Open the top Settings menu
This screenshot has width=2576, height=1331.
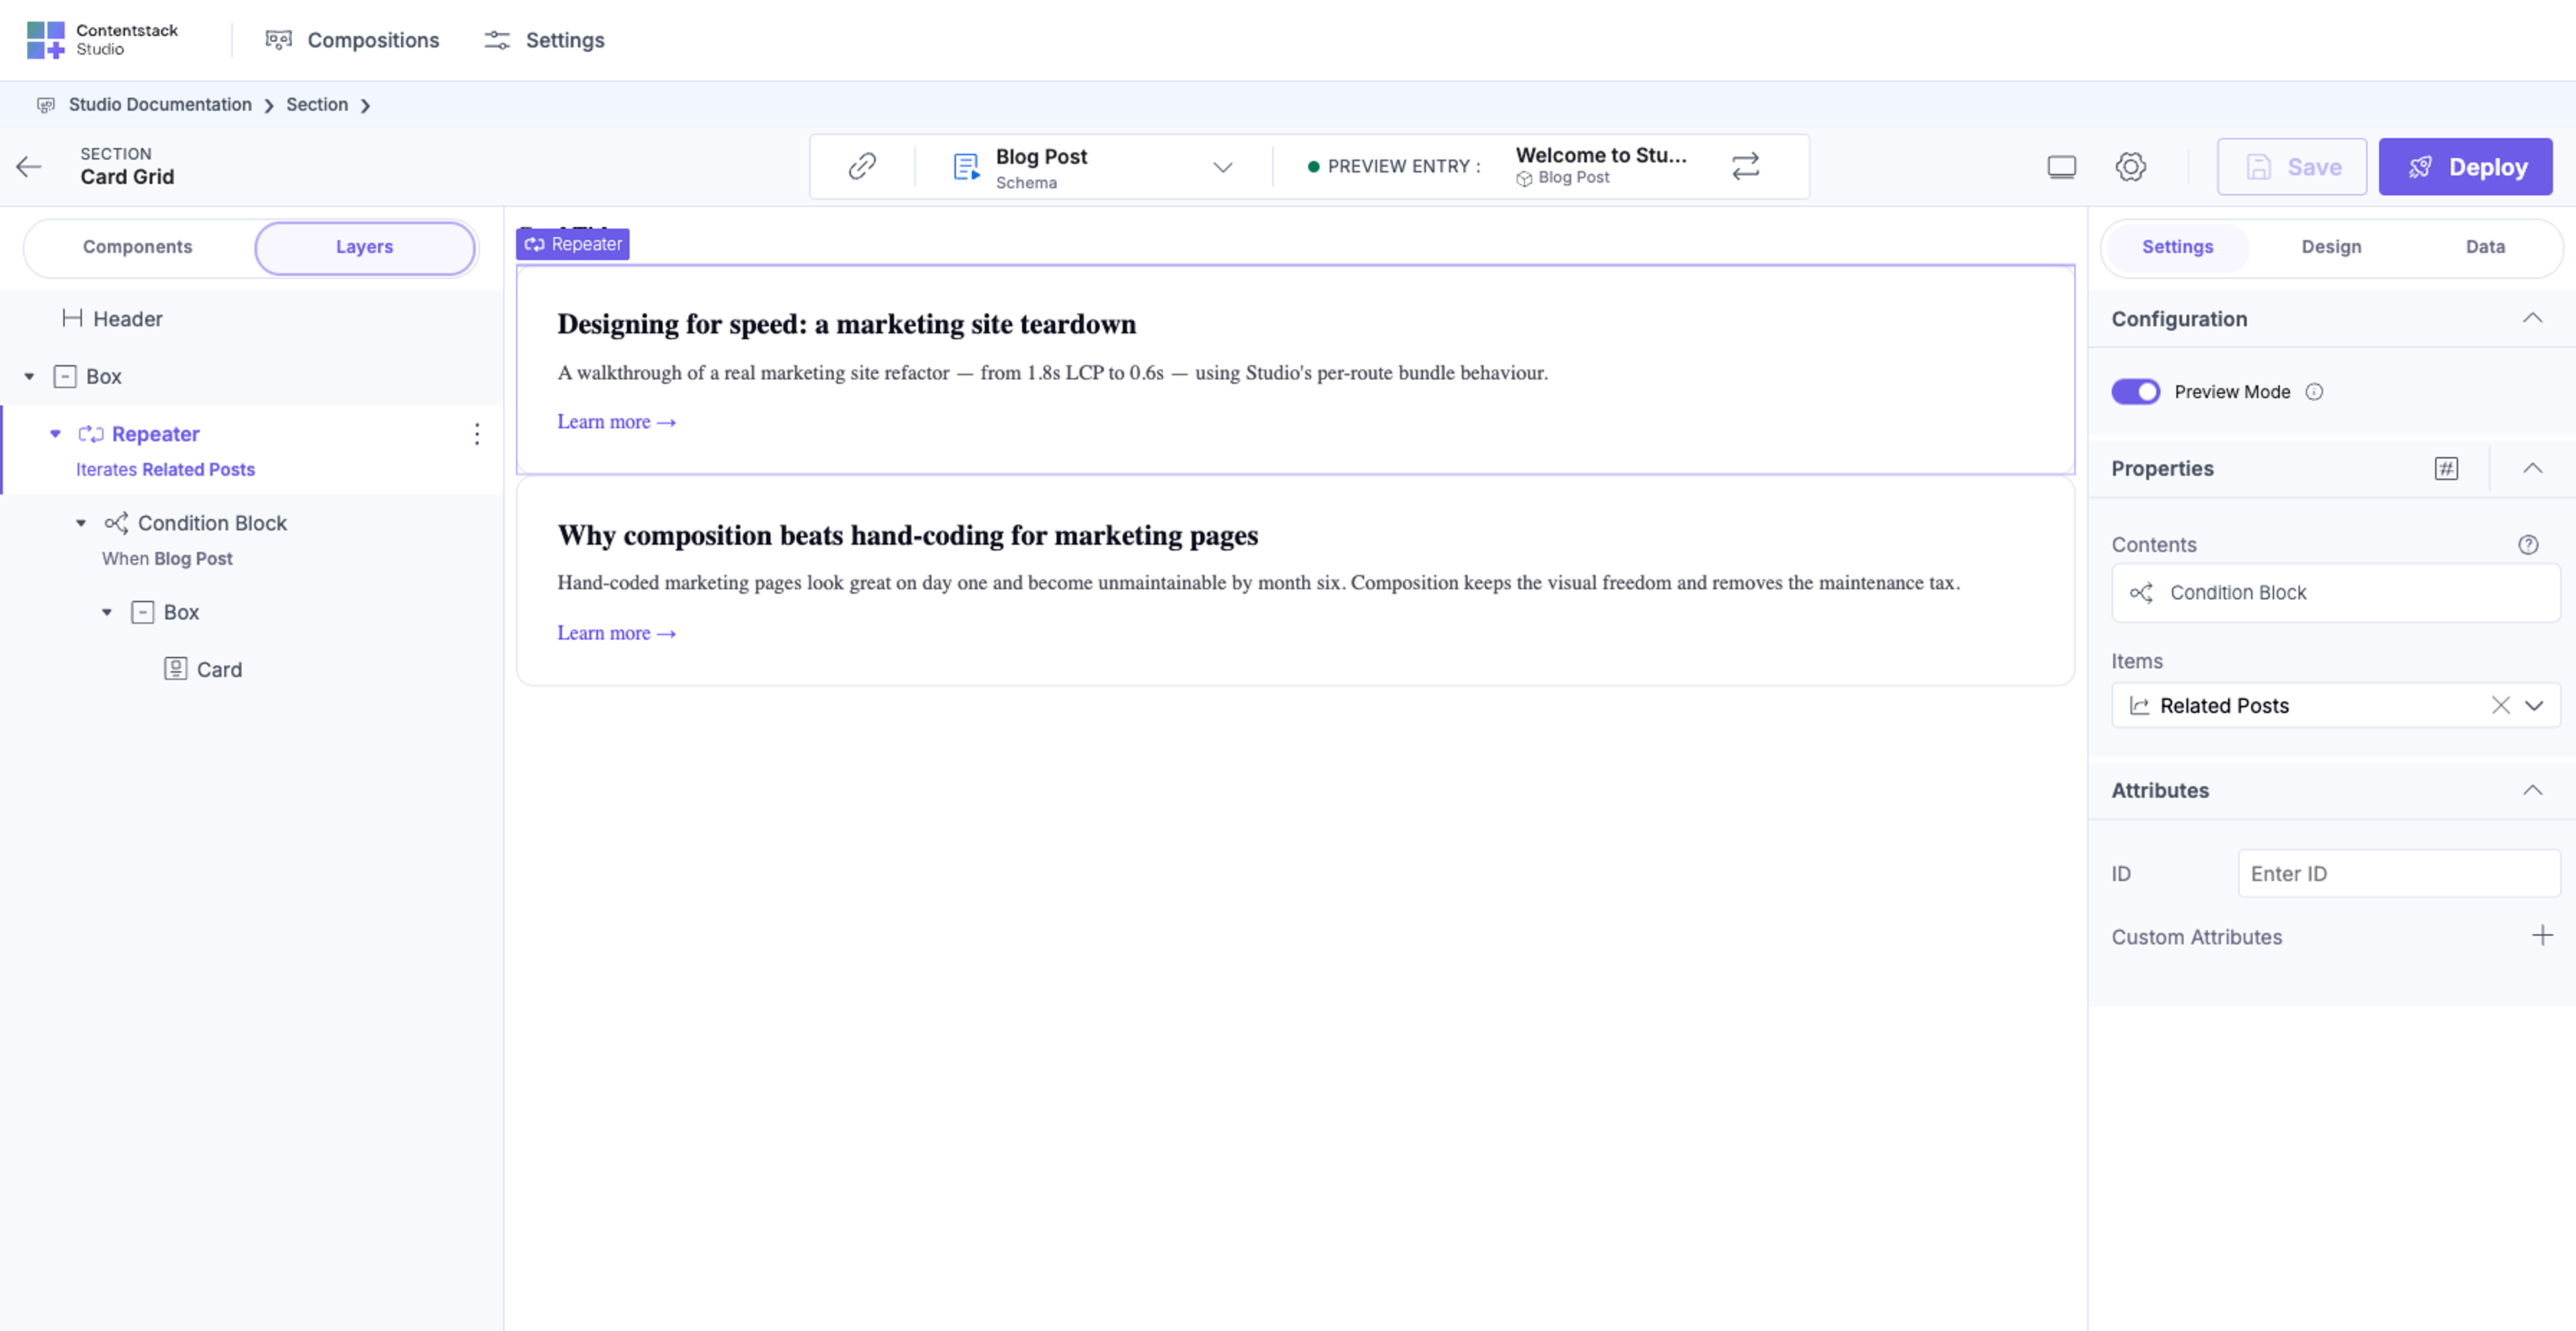click(x=545, y=40)
